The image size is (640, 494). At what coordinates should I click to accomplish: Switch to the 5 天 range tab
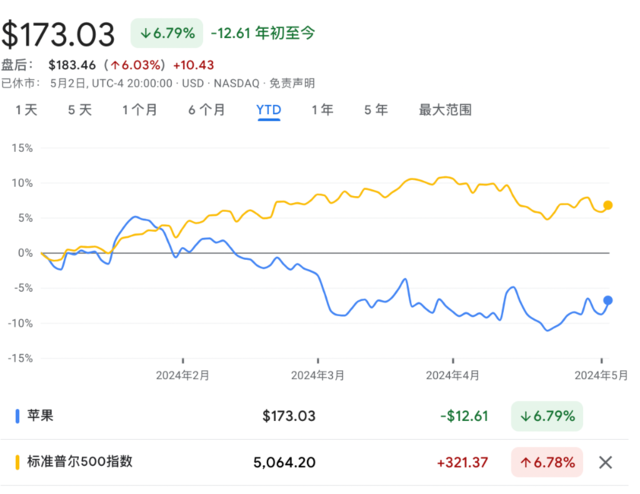coord(79,110)
